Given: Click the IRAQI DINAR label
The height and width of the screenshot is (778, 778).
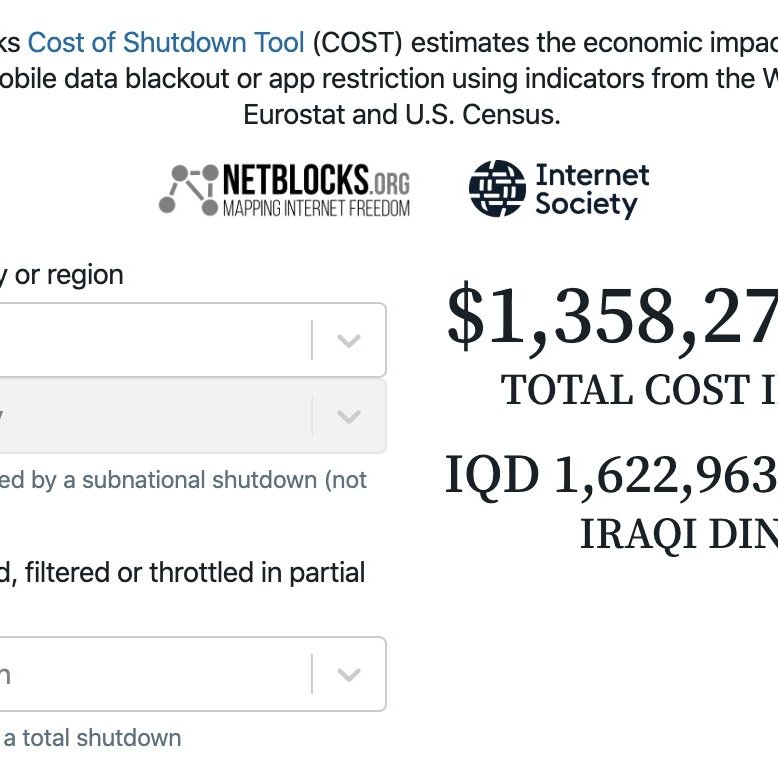Looking at the screenshot, I should 679,534.
